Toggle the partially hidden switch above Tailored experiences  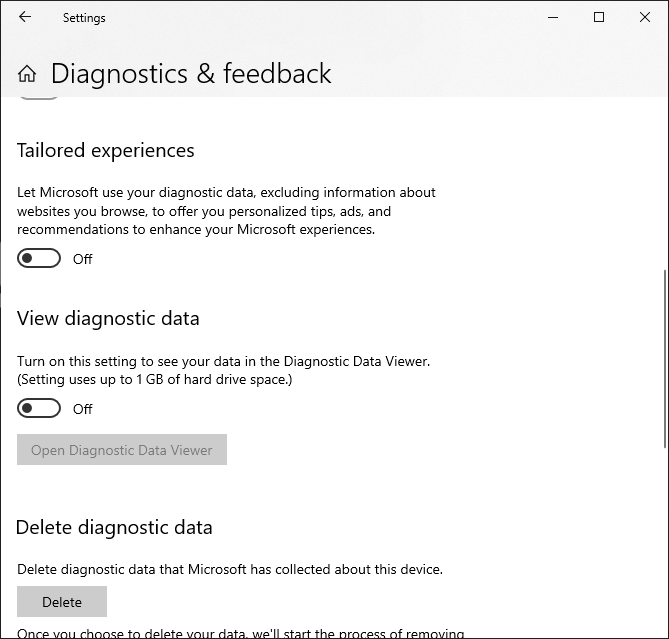pyautogui.click(x=39, y=98)
